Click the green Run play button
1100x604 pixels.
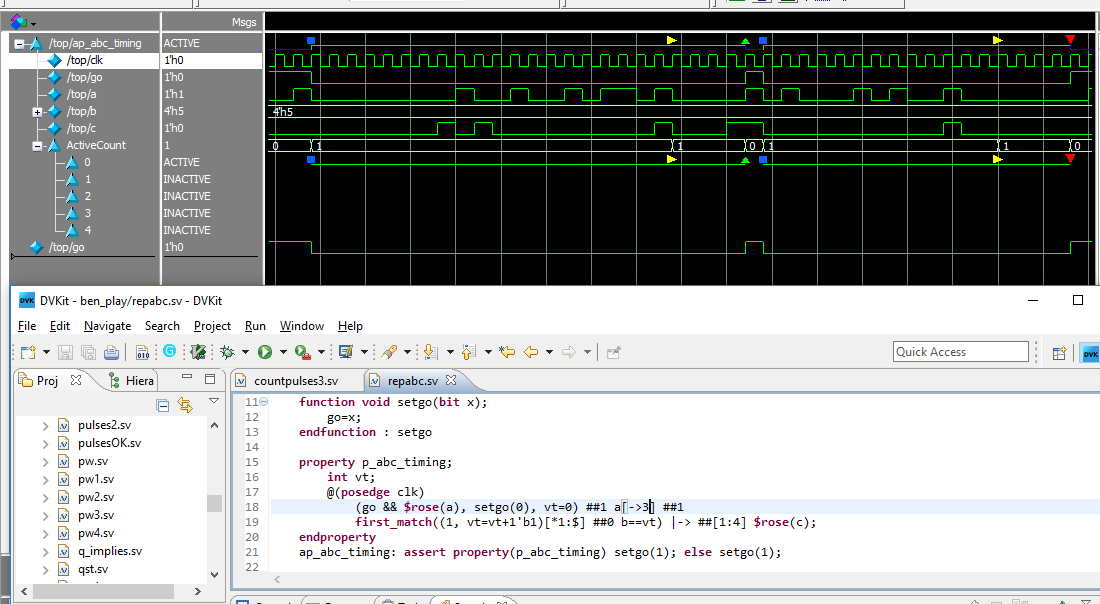pos(264,352)
